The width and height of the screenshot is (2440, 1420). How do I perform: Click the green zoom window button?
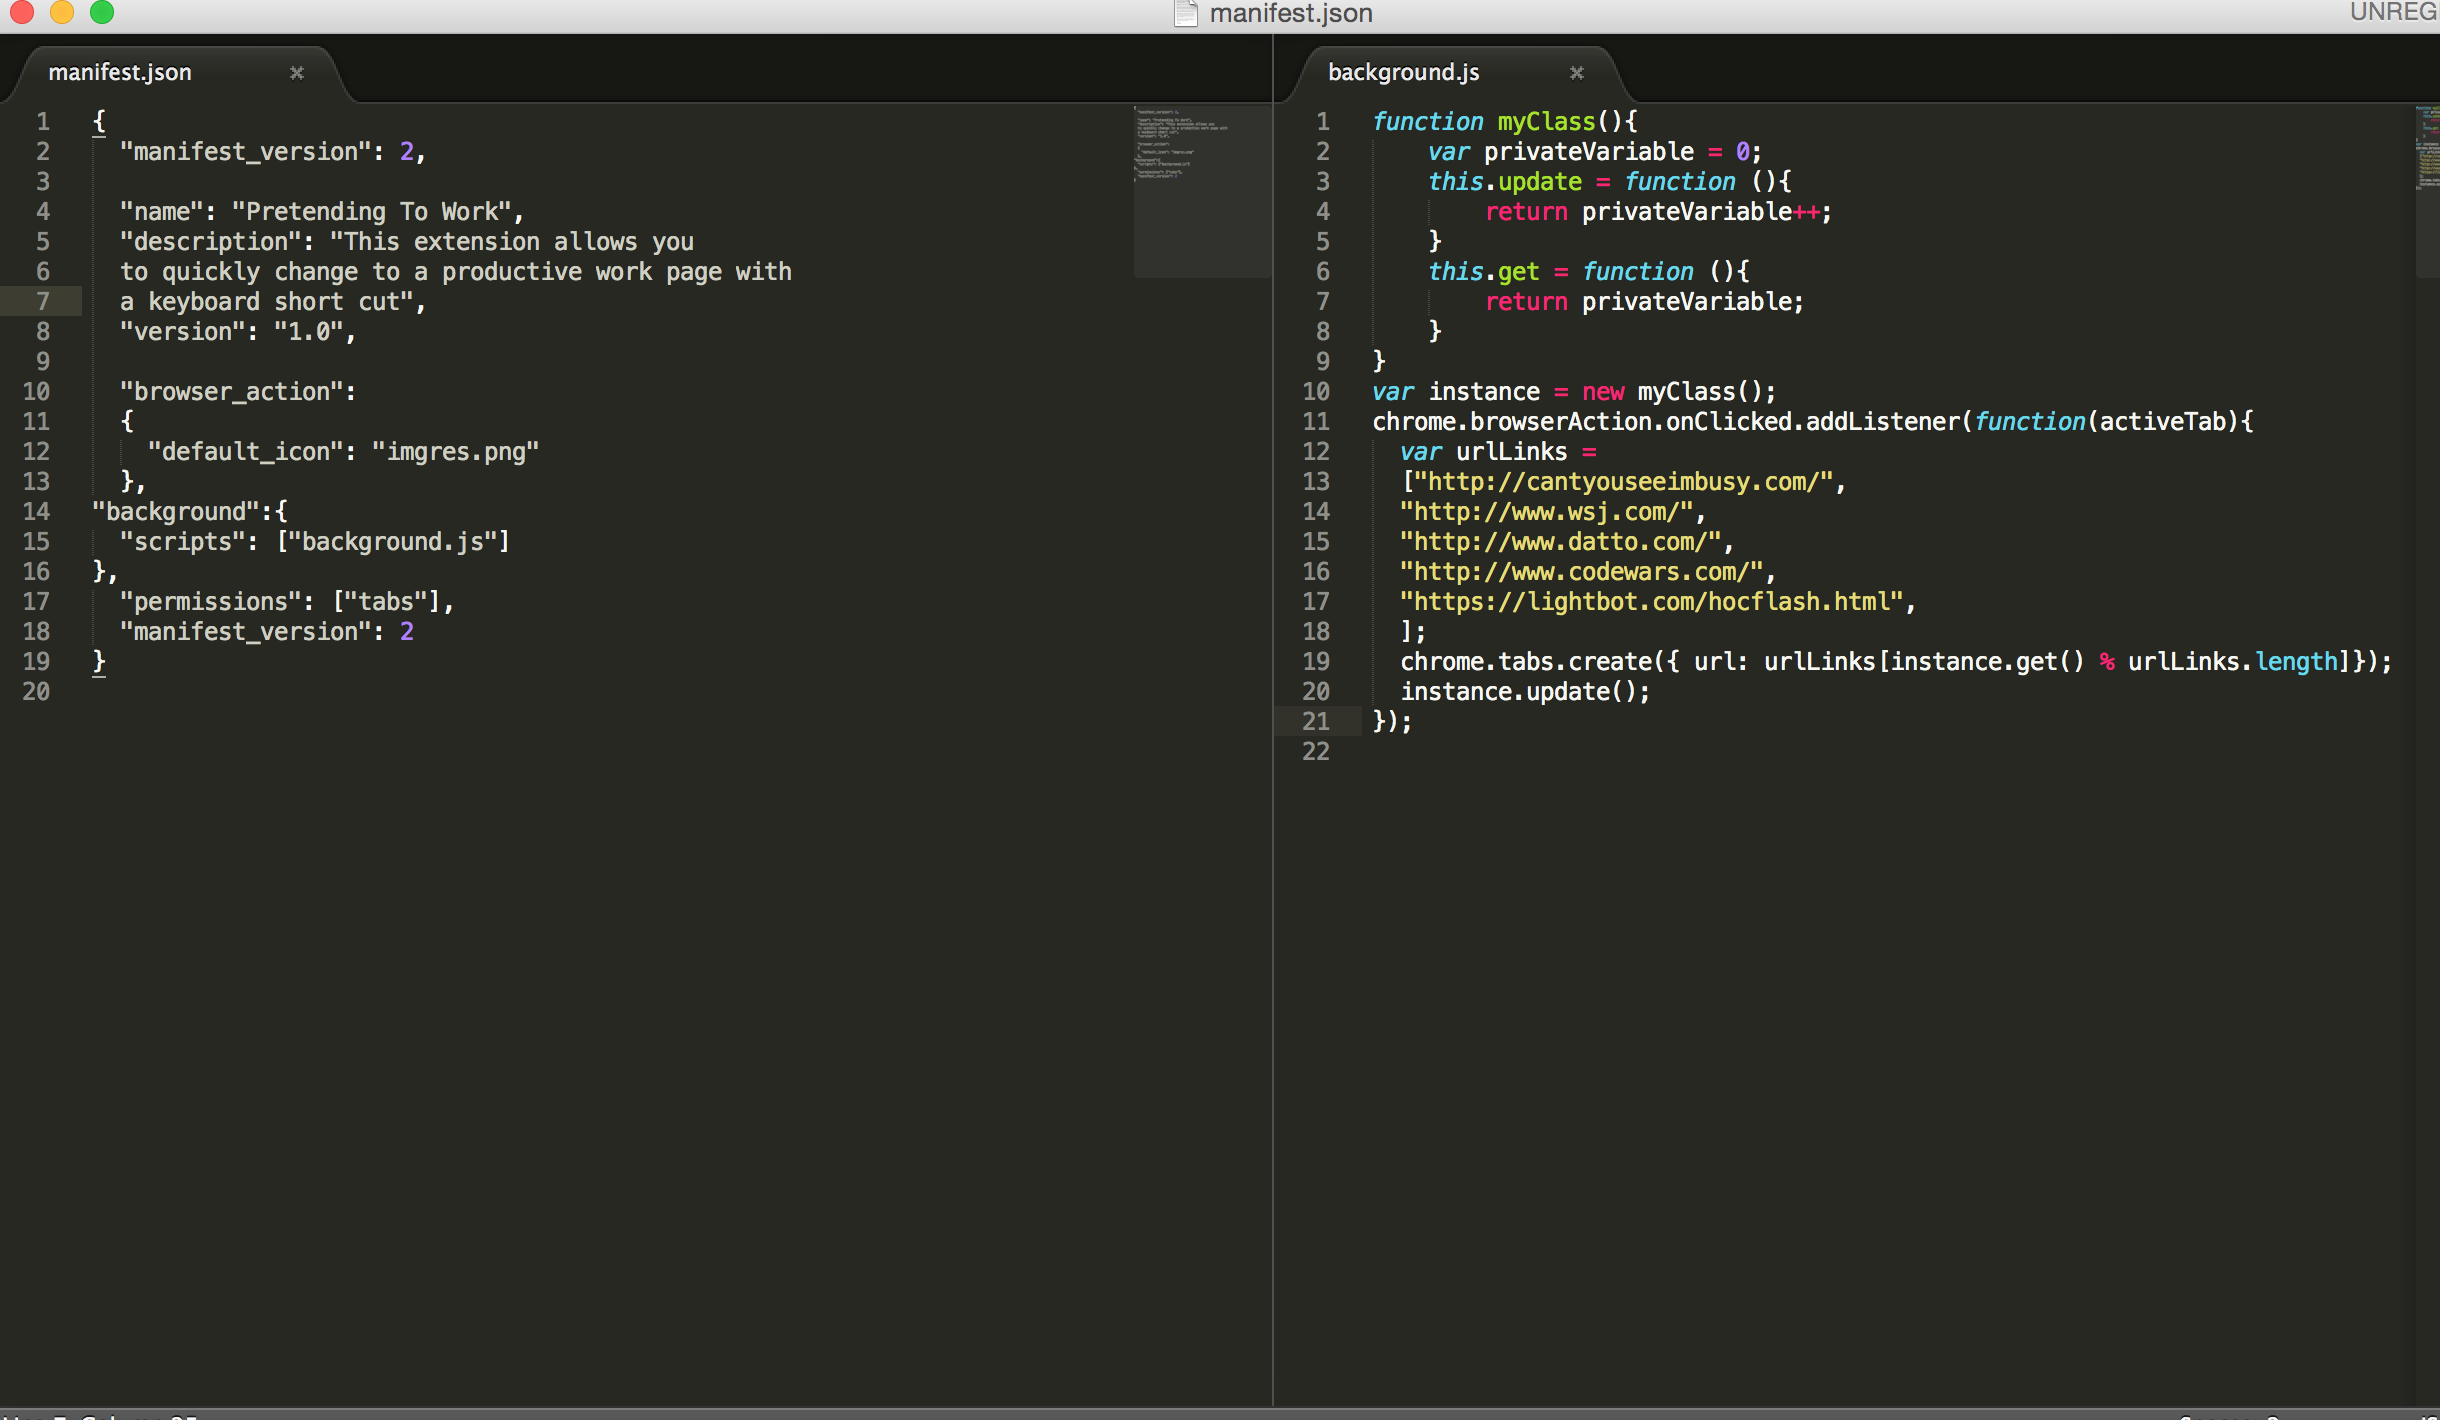(x=102, y=12)
